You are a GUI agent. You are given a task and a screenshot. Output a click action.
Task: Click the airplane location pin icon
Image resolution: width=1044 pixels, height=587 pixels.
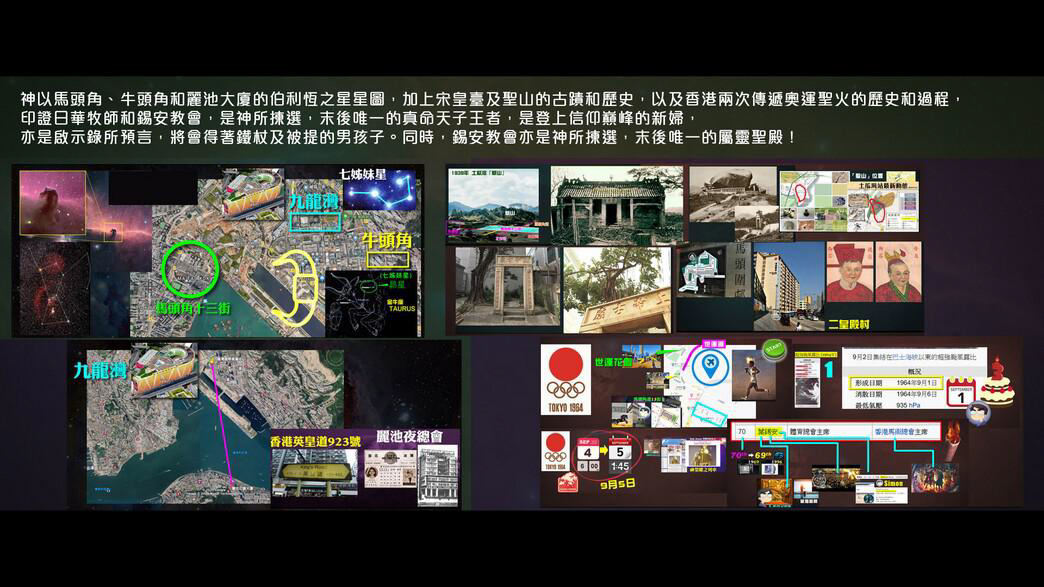pos(710,366)
